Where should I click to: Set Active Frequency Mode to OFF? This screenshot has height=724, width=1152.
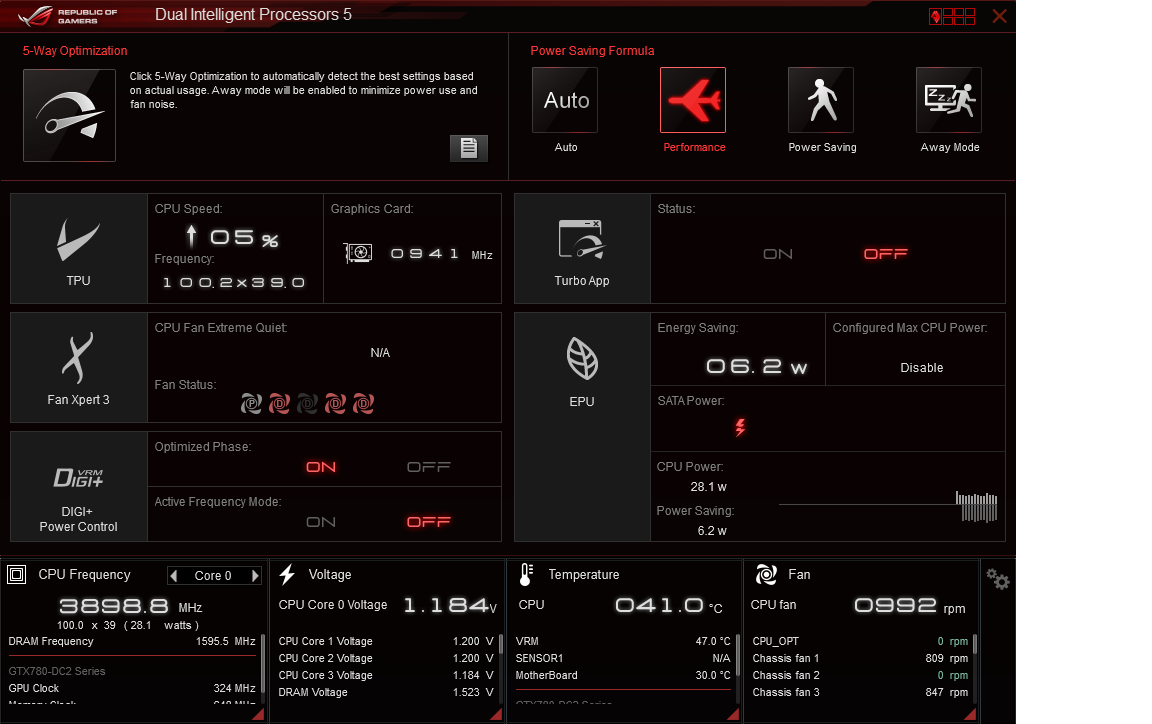(x=429, y=523)
